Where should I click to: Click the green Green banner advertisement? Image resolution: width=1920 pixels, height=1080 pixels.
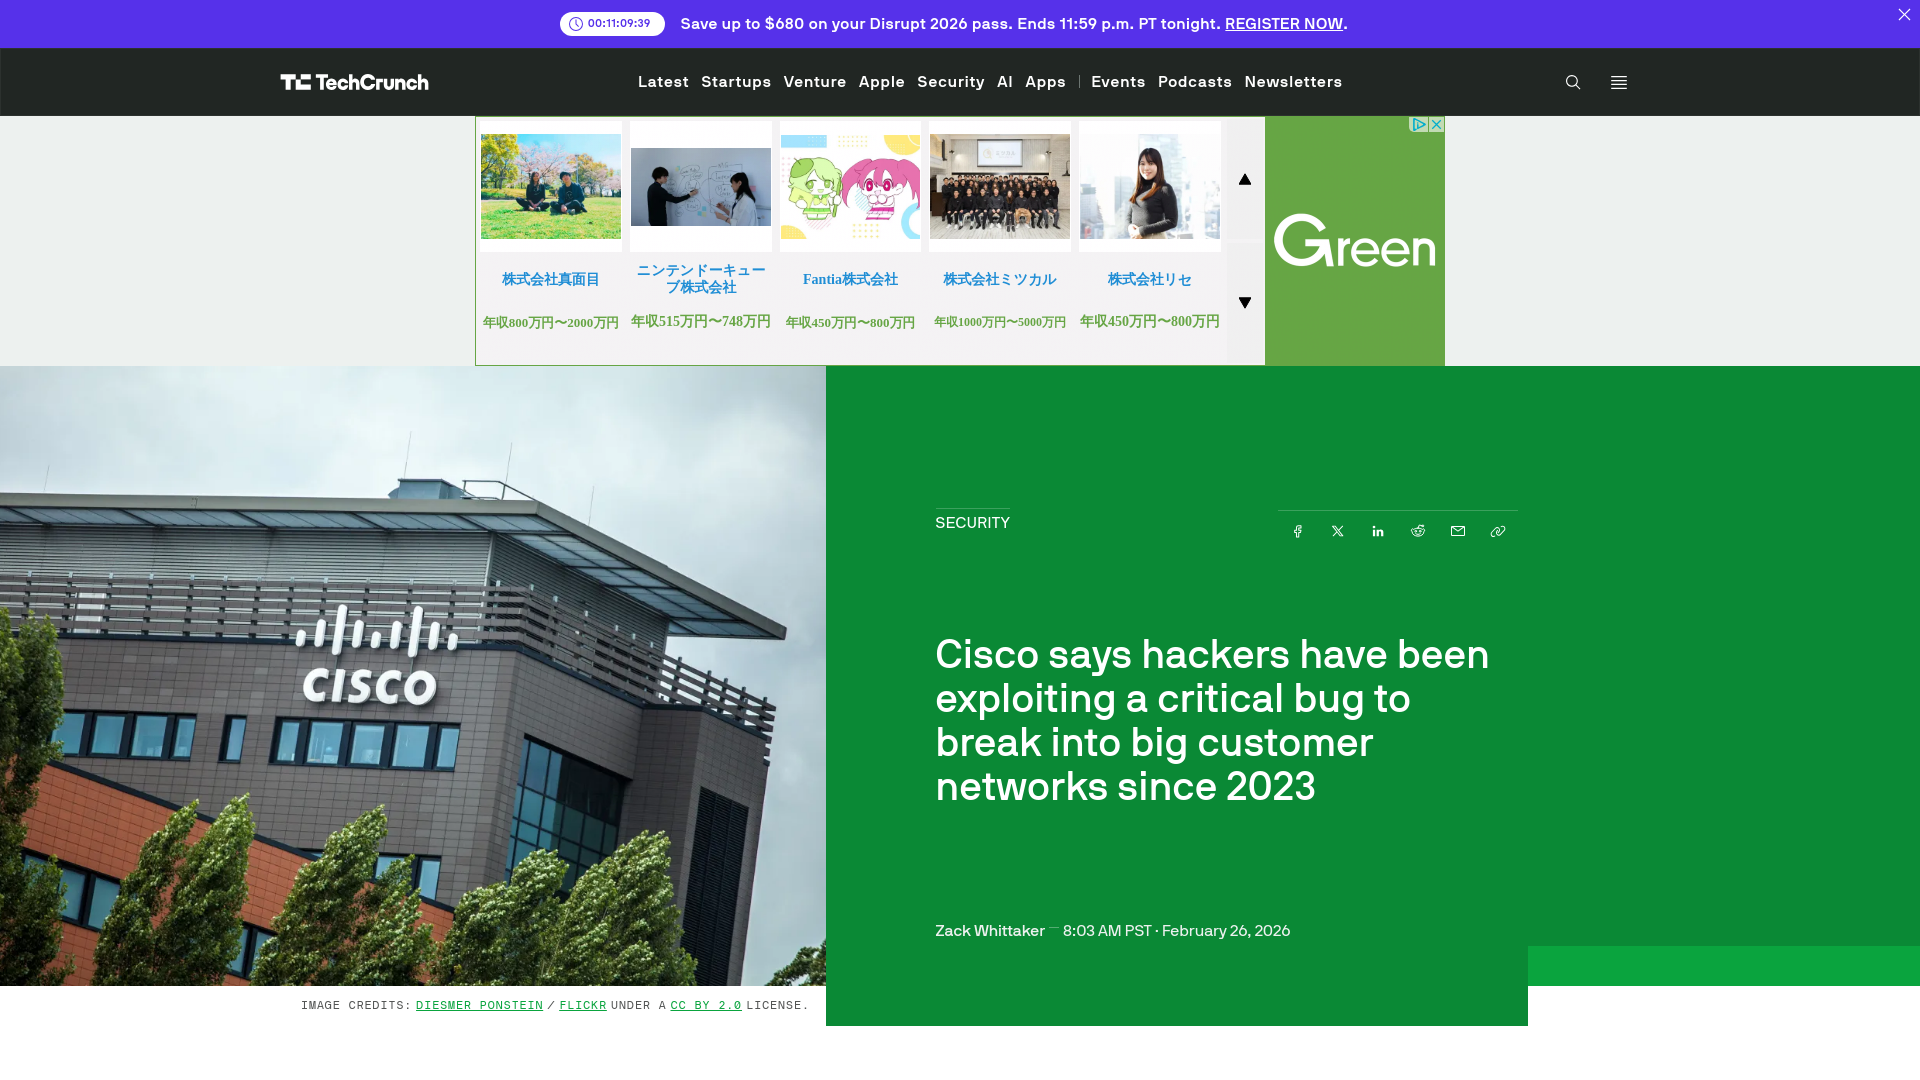tap(1354, 241)
